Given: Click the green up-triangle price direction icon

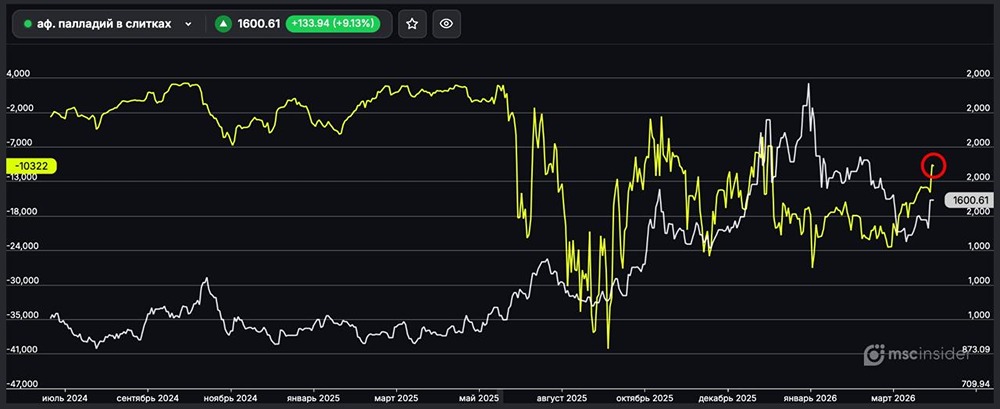Looking at the screenshot, I should click(x=223, y=24).
